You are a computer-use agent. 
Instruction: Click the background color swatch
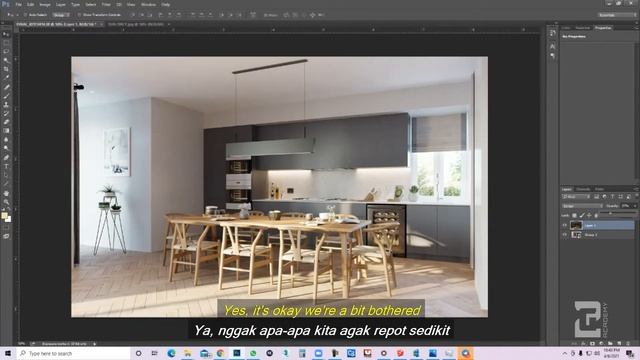coord(8,220)
